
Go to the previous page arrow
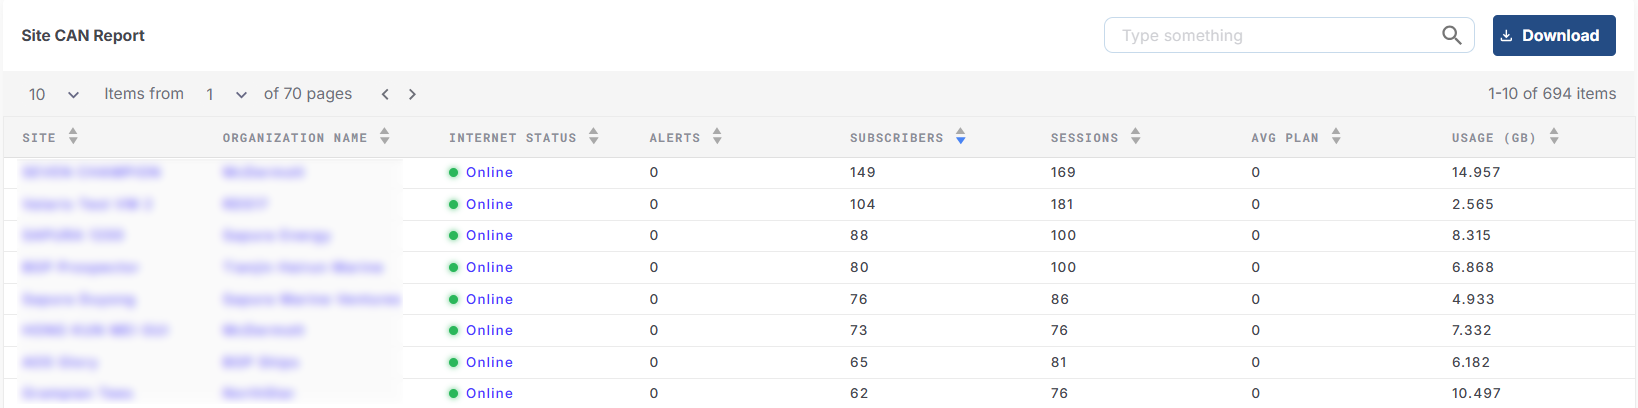(385, 94)
